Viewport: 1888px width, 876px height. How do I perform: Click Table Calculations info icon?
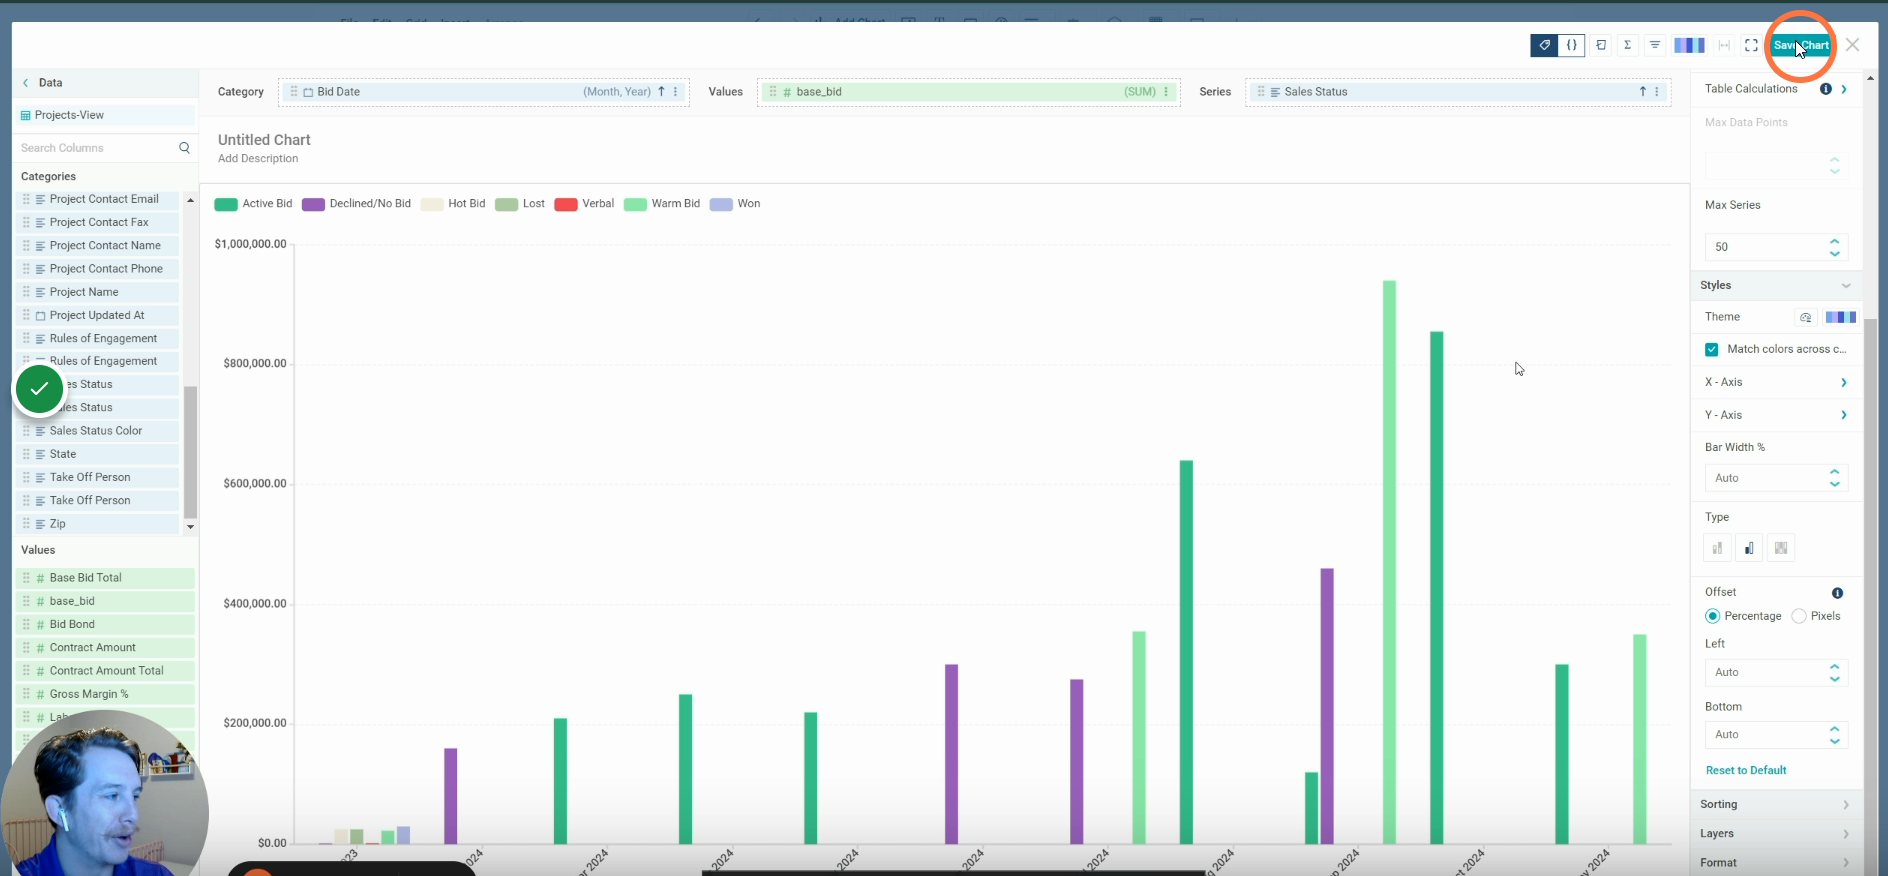point(1826,89)
